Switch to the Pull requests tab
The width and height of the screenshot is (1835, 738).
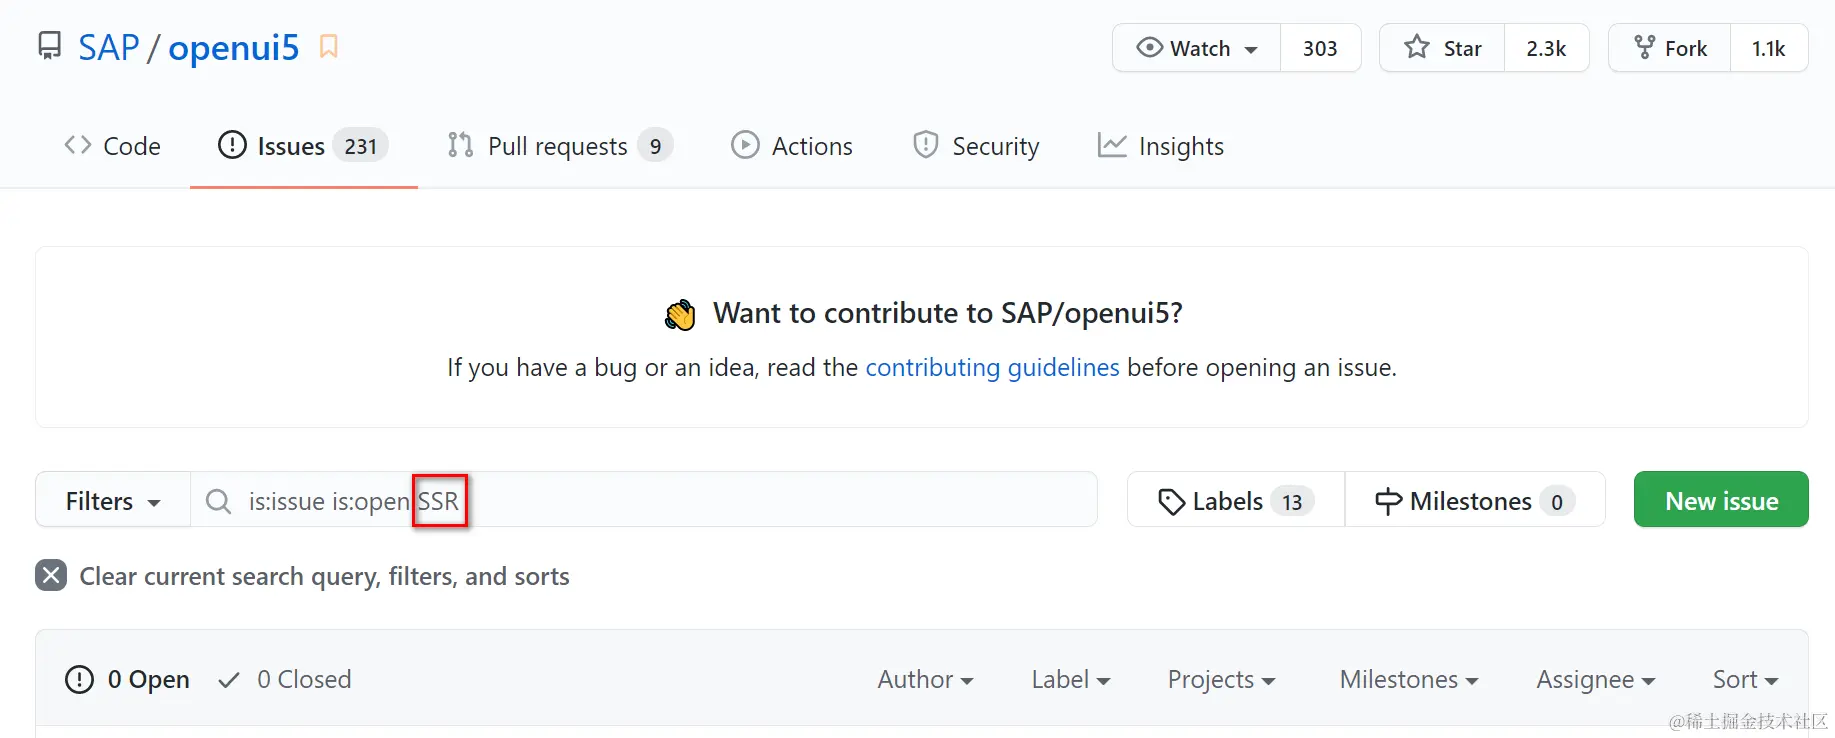(559, 146)
